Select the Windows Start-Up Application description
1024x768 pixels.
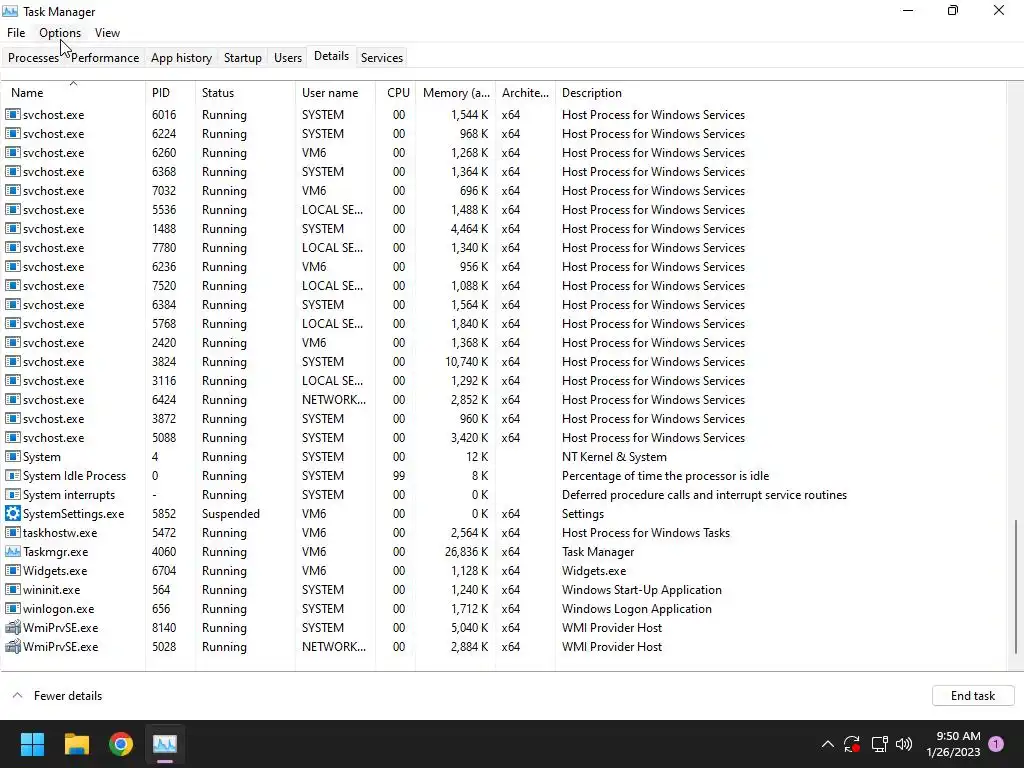[x=641, y=589]
